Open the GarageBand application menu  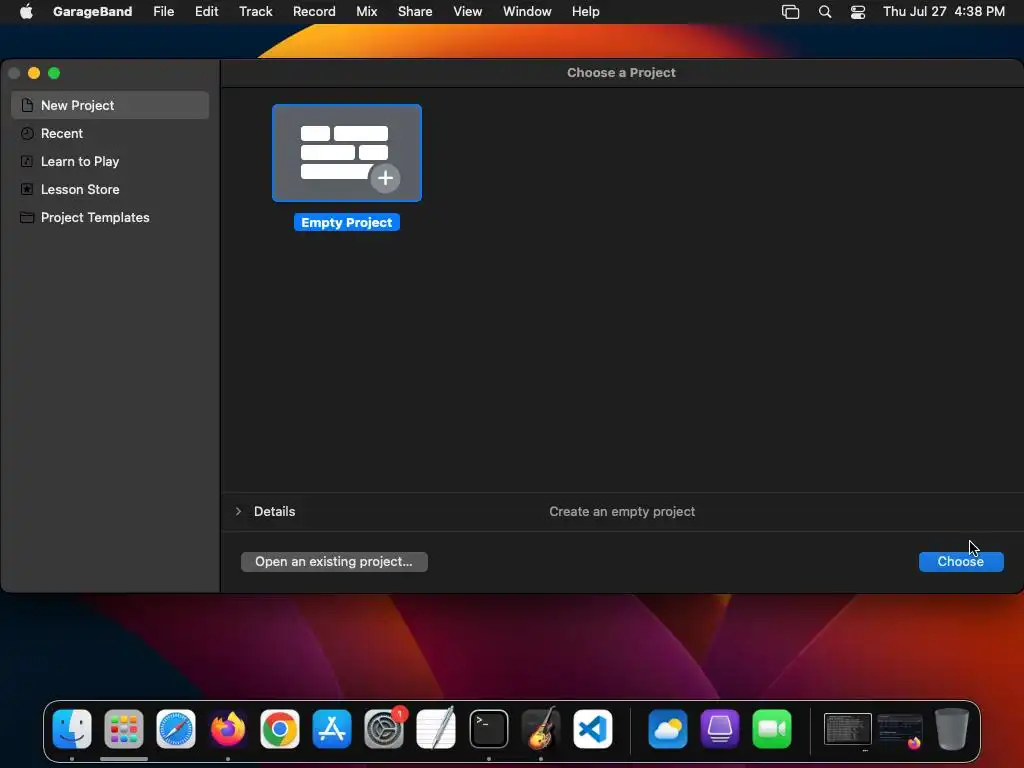click(x=92, y=11)
